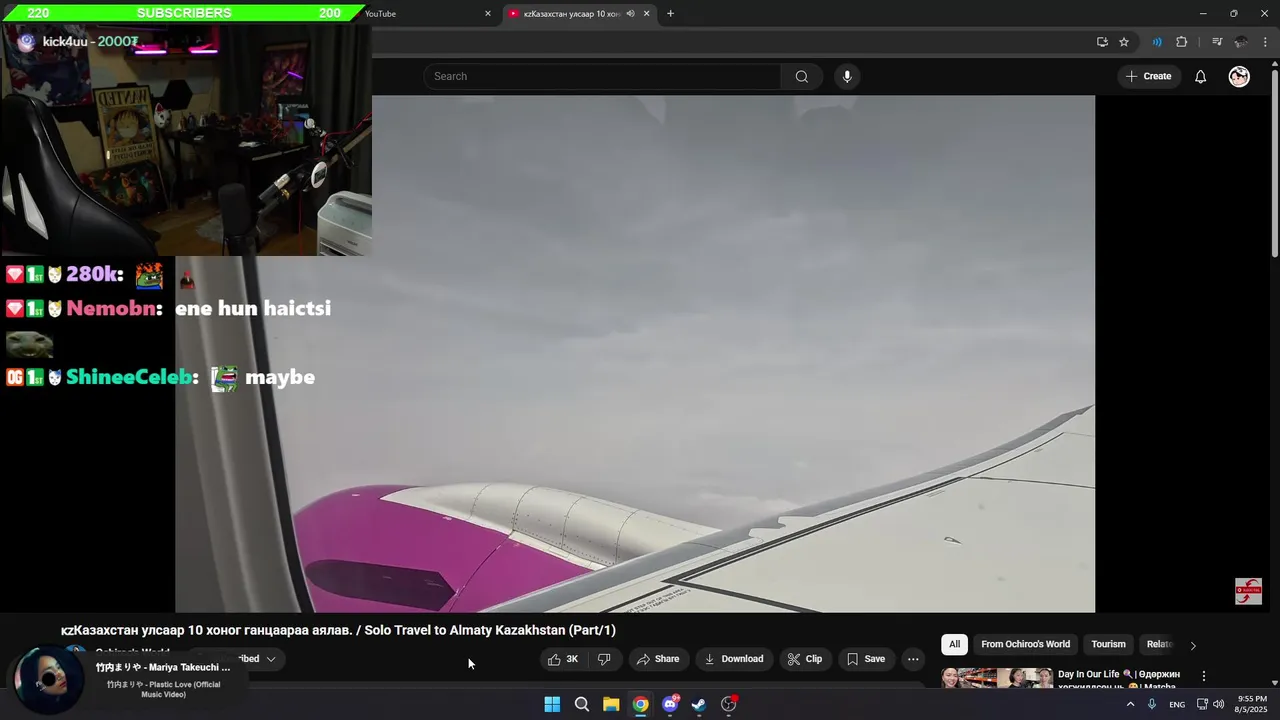The image size is (1280, 720).
Task: Click the YouTube search magnifier button
Action: 801,77
